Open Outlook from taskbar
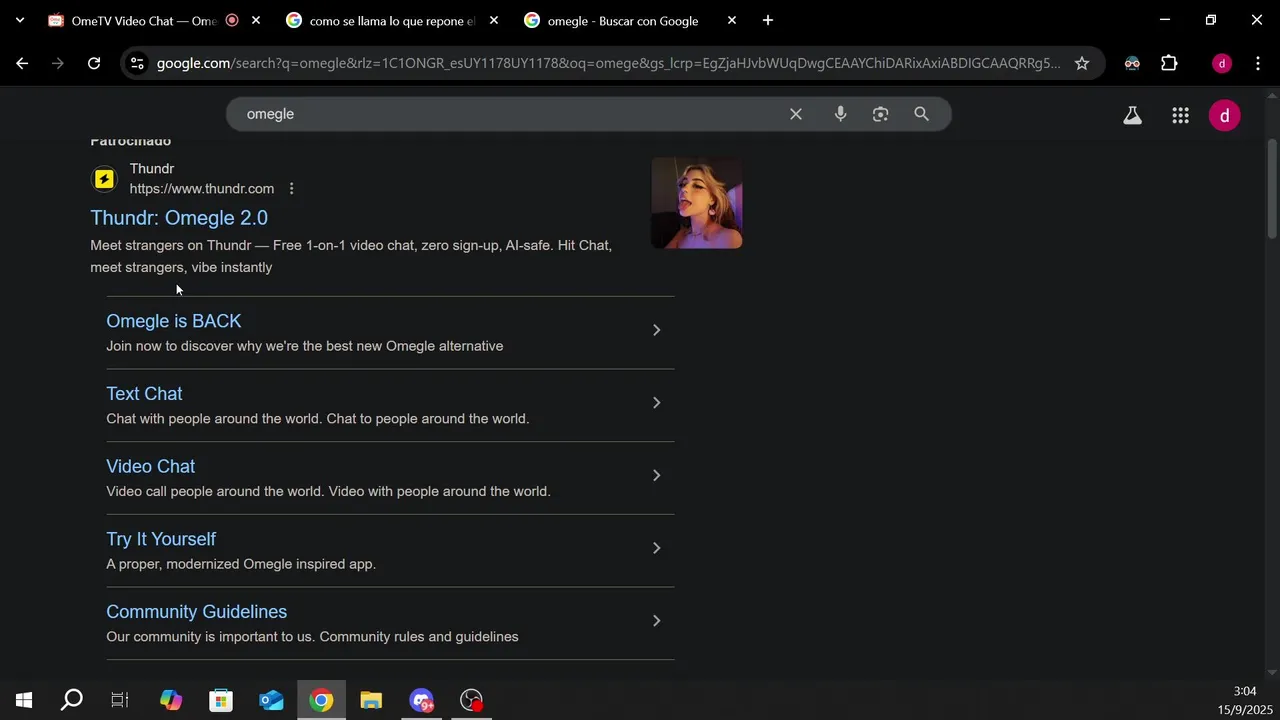Viewport: 1280px width, 720px height. [271, 700]
